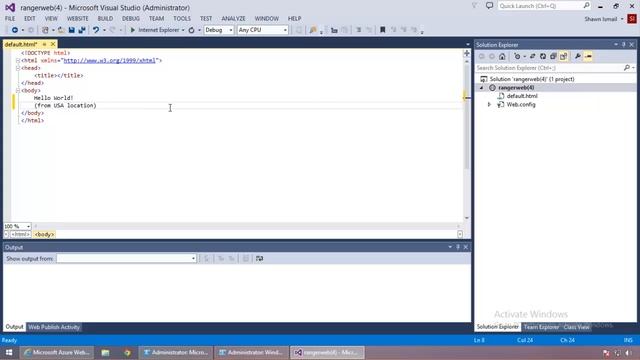Click the Increase Indent toolbar icon
Viewport: 640px width, 360px height.
[359, 30]
